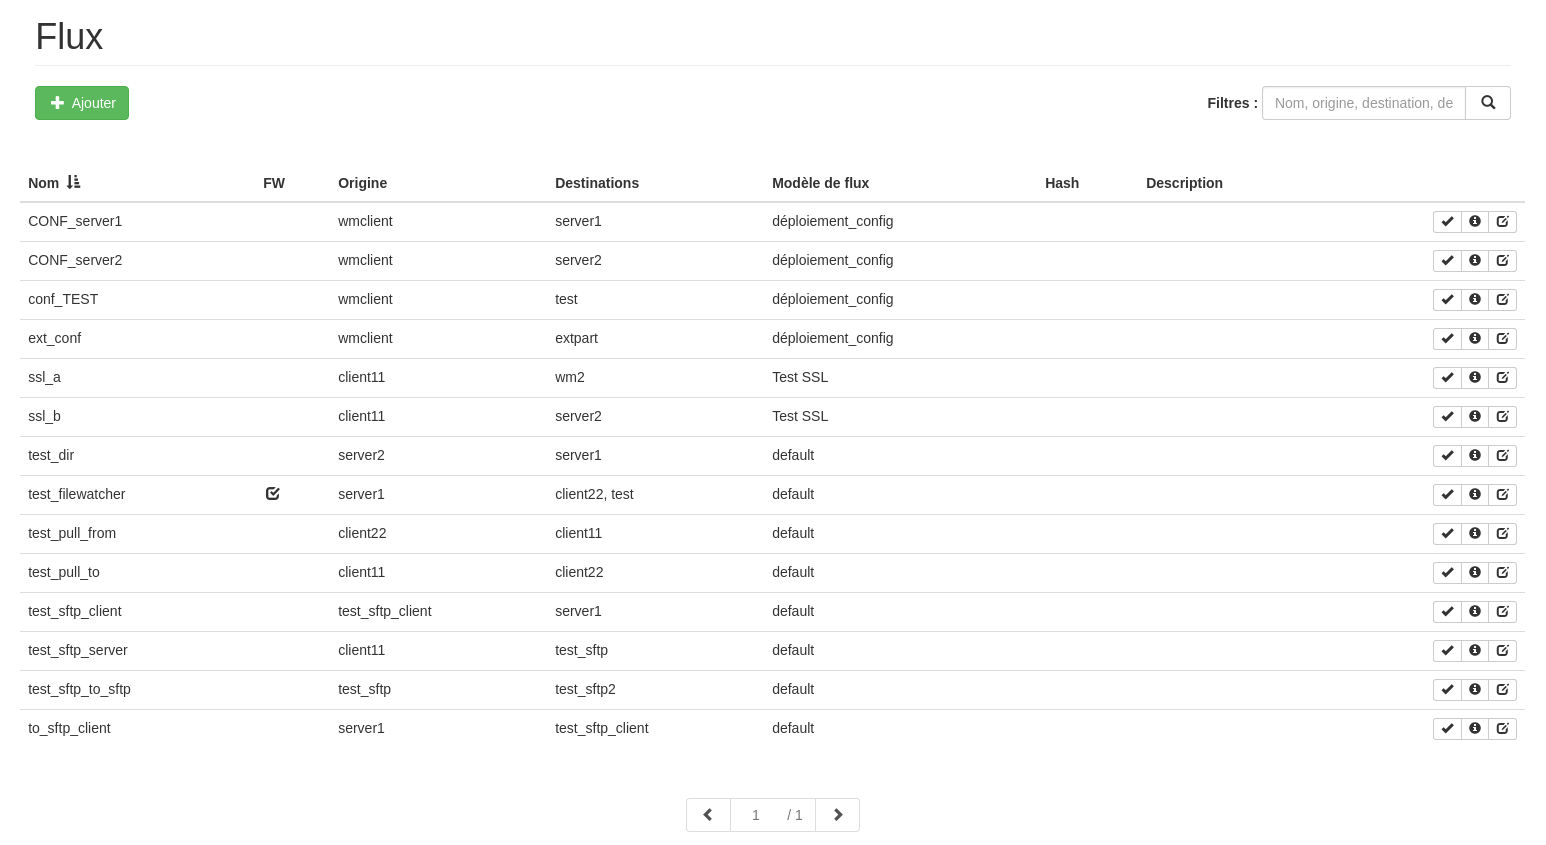Show info for test_pull_from
Viewport: 1546px width, 845px height.
point(1475,534)
